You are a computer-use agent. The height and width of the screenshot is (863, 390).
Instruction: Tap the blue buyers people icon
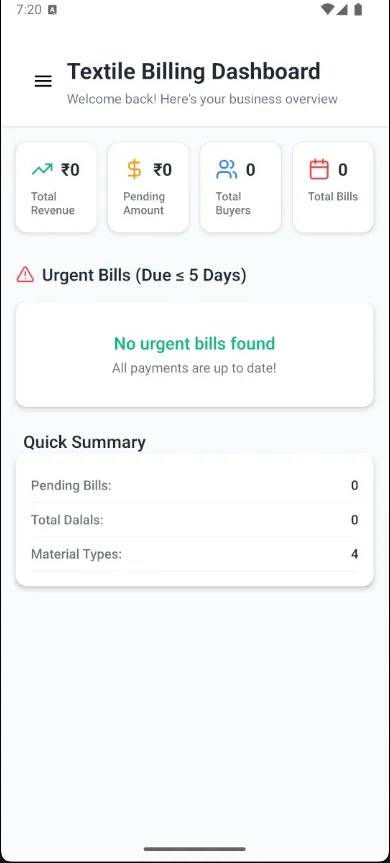227,170
